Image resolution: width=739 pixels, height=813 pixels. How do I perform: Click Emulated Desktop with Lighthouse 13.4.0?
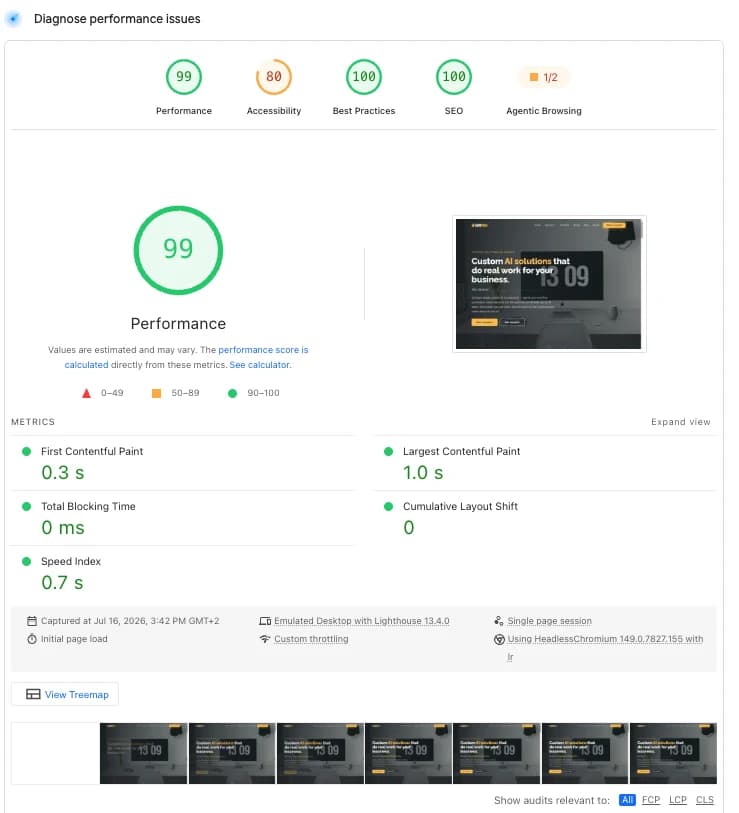coord(361,621)
